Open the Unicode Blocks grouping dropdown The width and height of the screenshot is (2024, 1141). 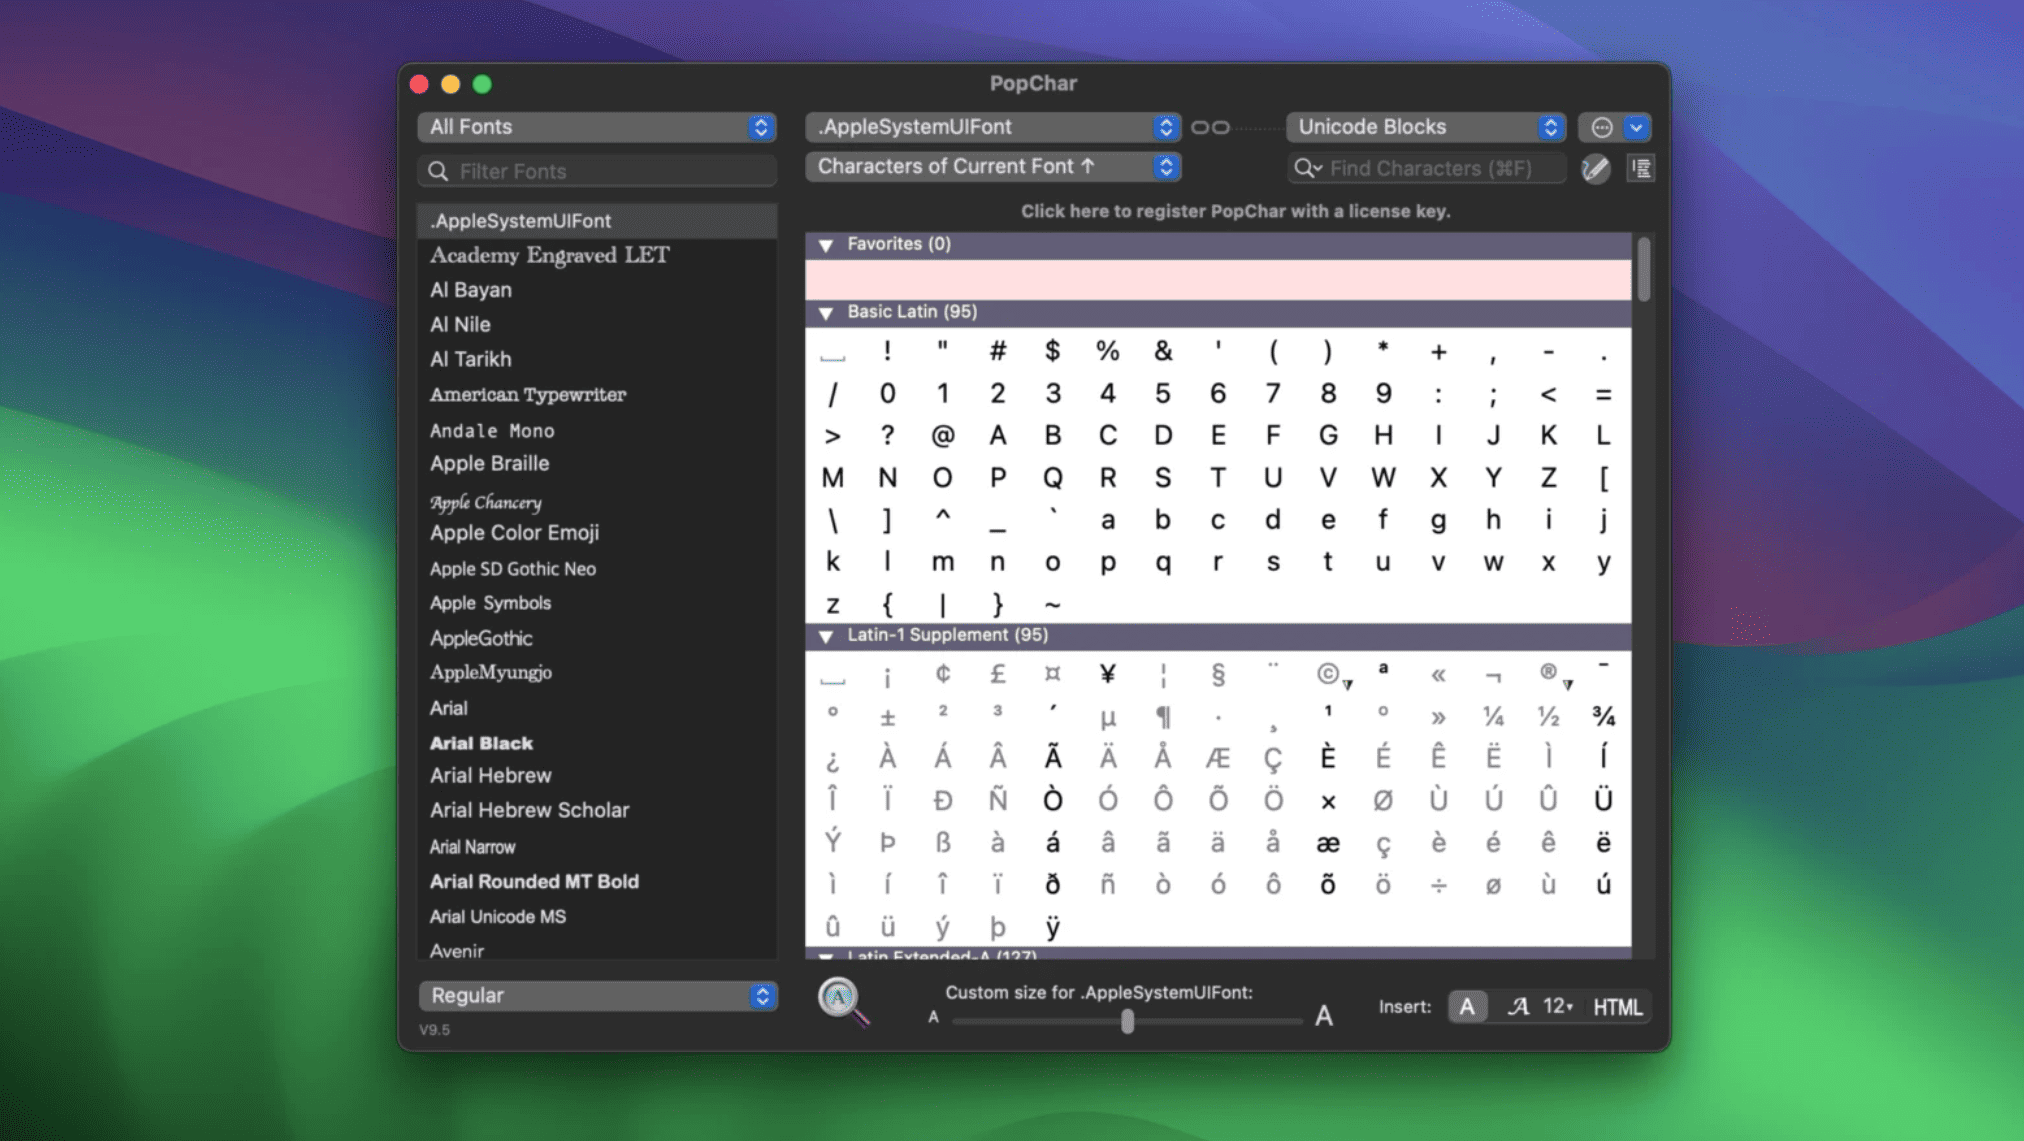[1425, 127]
